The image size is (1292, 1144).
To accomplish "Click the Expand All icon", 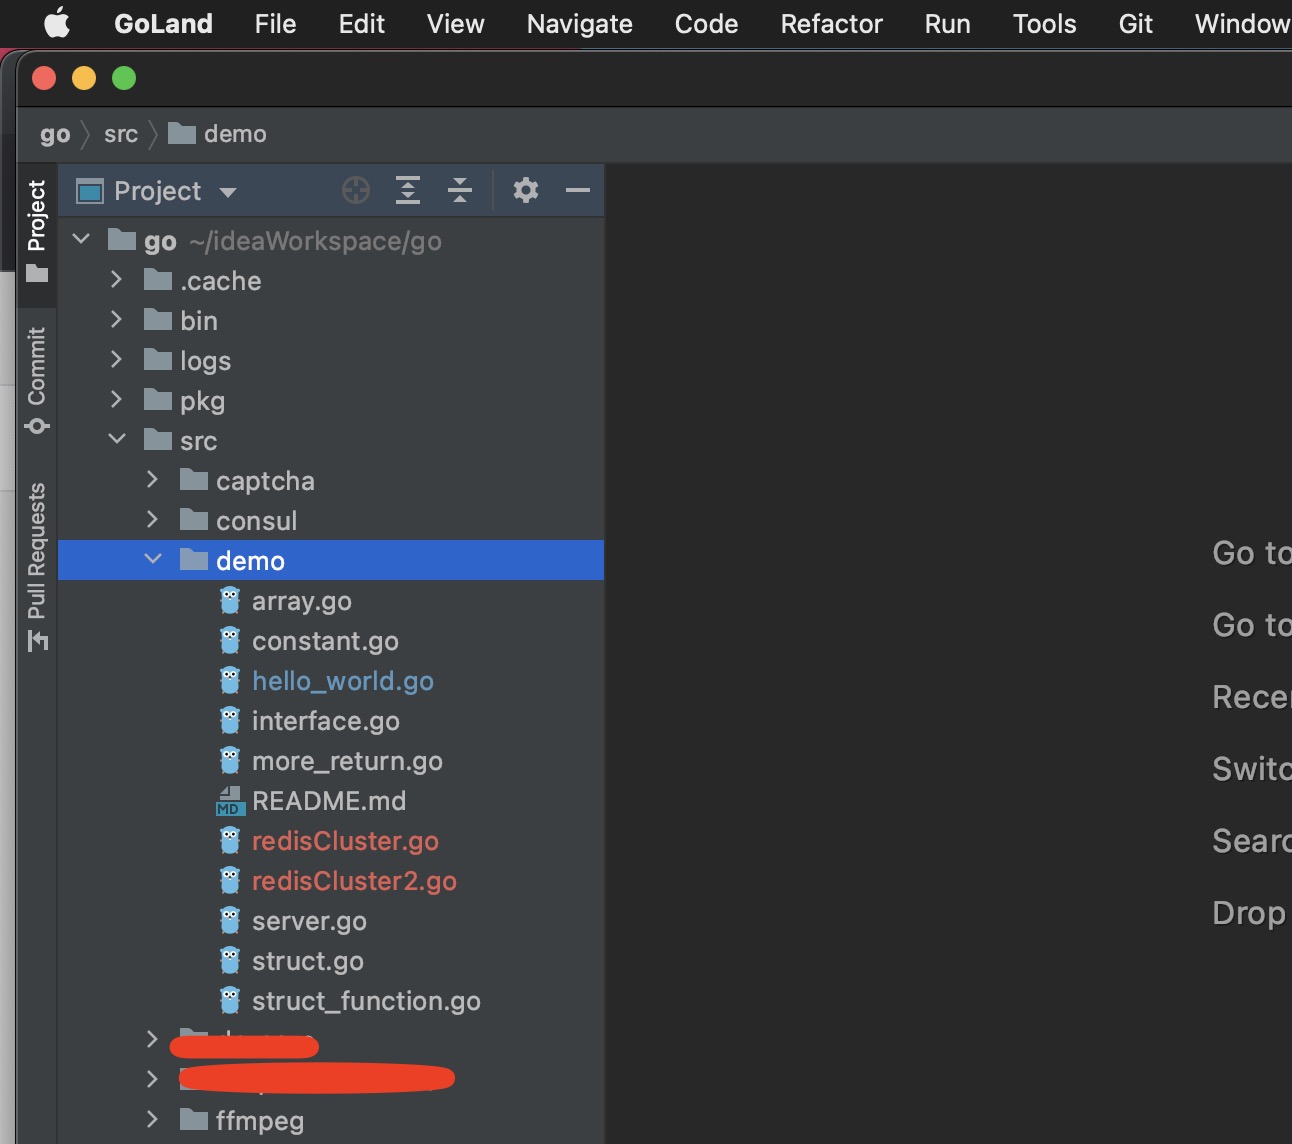I will coord(408,190).
